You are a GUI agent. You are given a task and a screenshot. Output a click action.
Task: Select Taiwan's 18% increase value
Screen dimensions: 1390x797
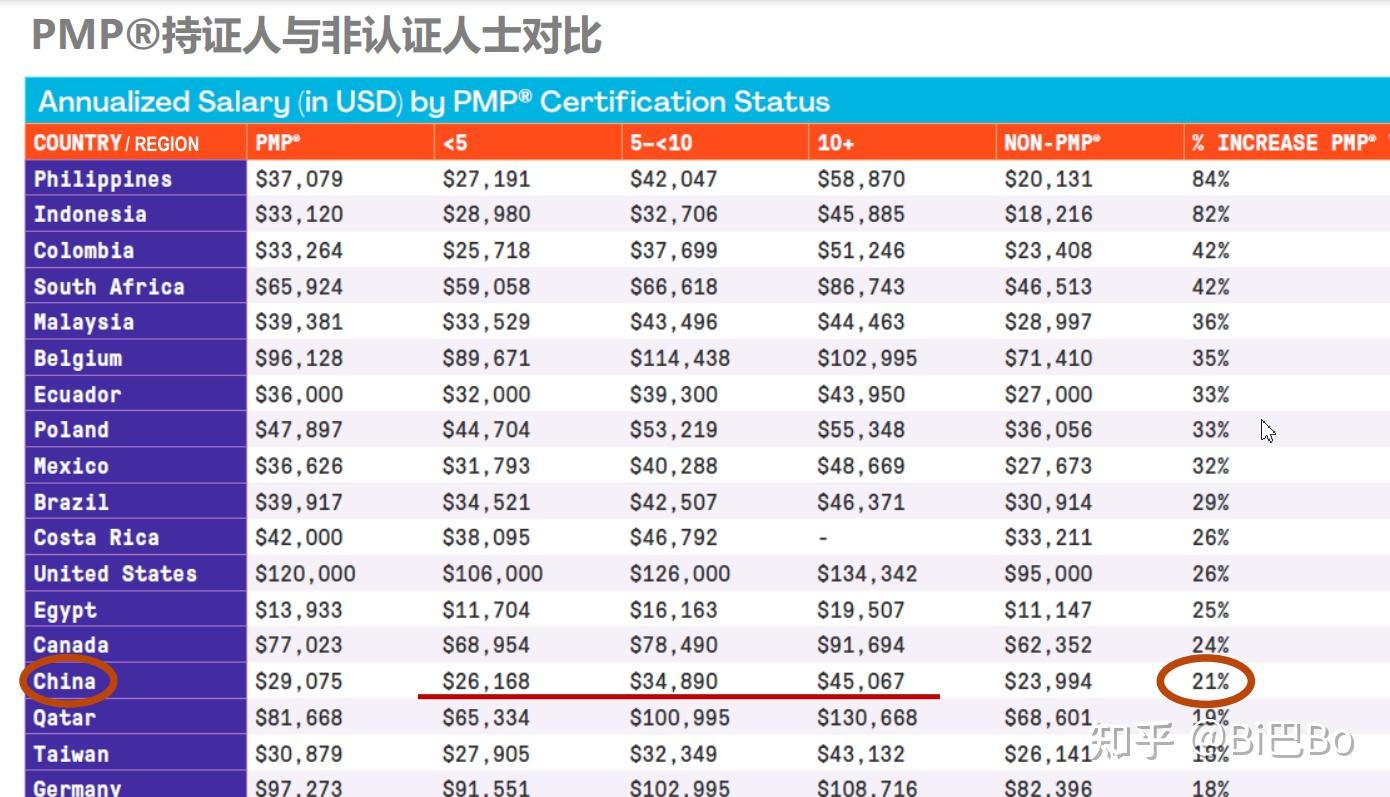(x=1207, y=752)
